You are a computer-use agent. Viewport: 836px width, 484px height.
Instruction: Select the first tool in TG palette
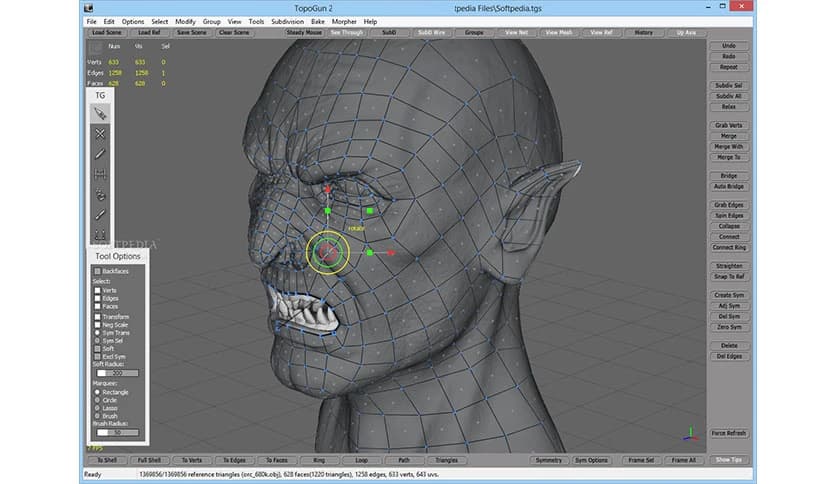100,114
